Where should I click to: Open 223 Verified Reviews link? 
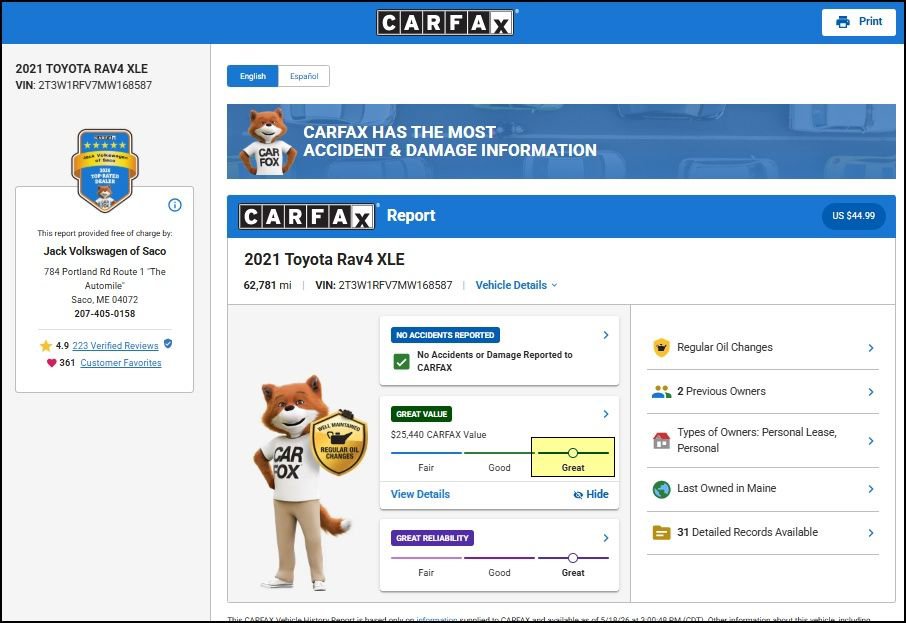tap(115, 346)
